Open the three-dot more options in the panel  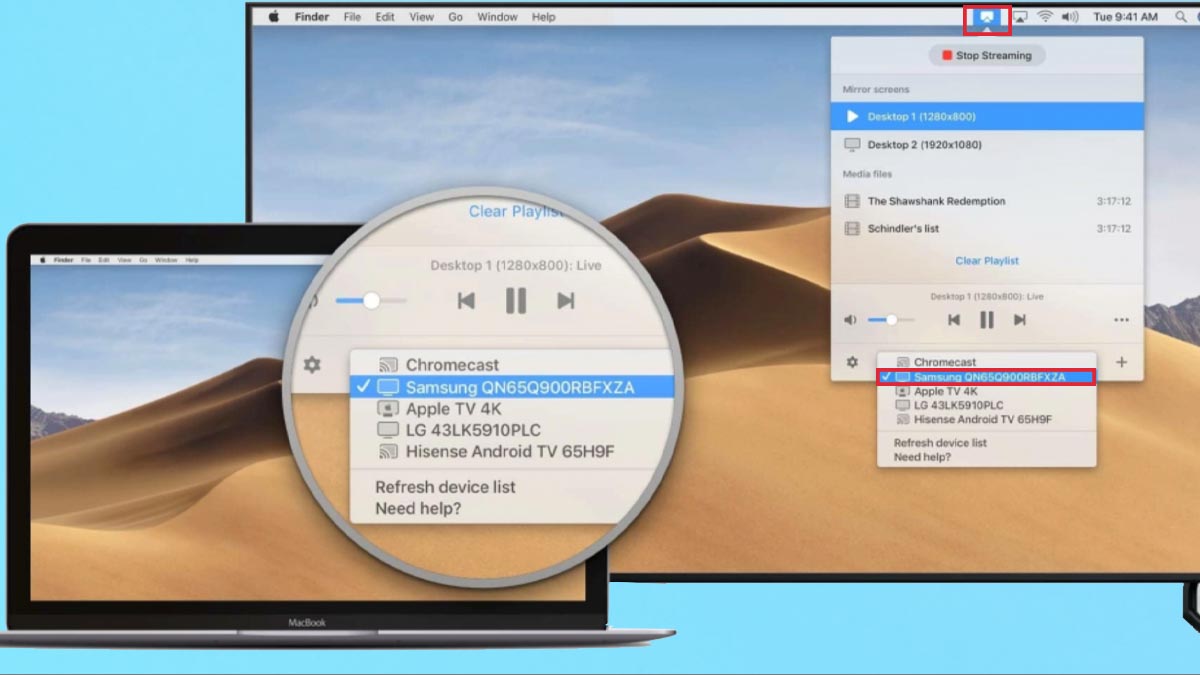point(1122,321)
